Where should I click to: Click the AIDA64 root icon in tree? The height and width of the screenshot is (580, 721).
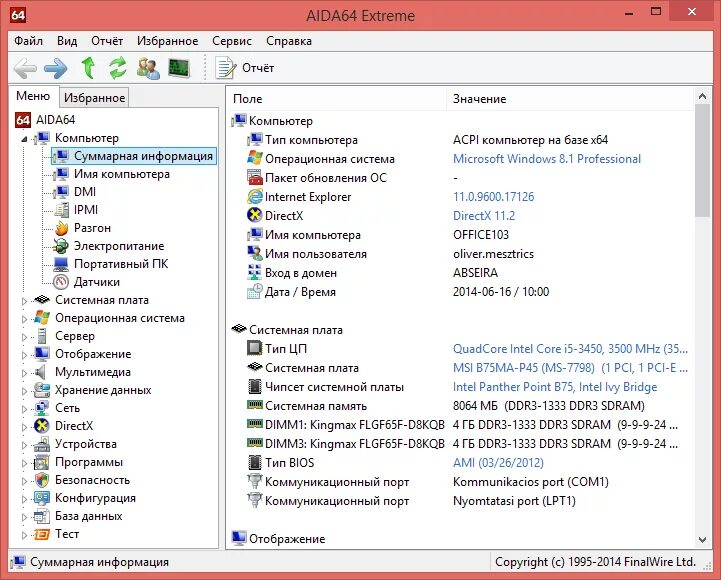click(23, 120)
